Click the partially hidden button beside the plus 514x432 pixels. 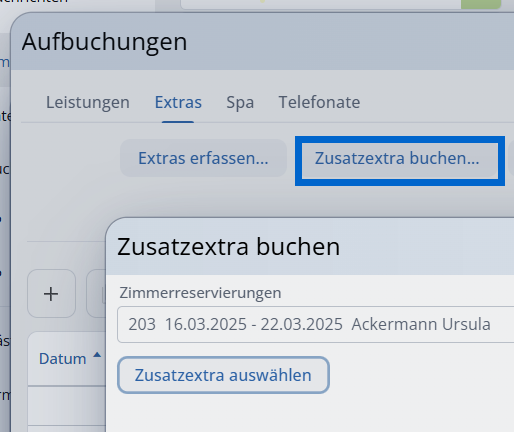point(96,294)
